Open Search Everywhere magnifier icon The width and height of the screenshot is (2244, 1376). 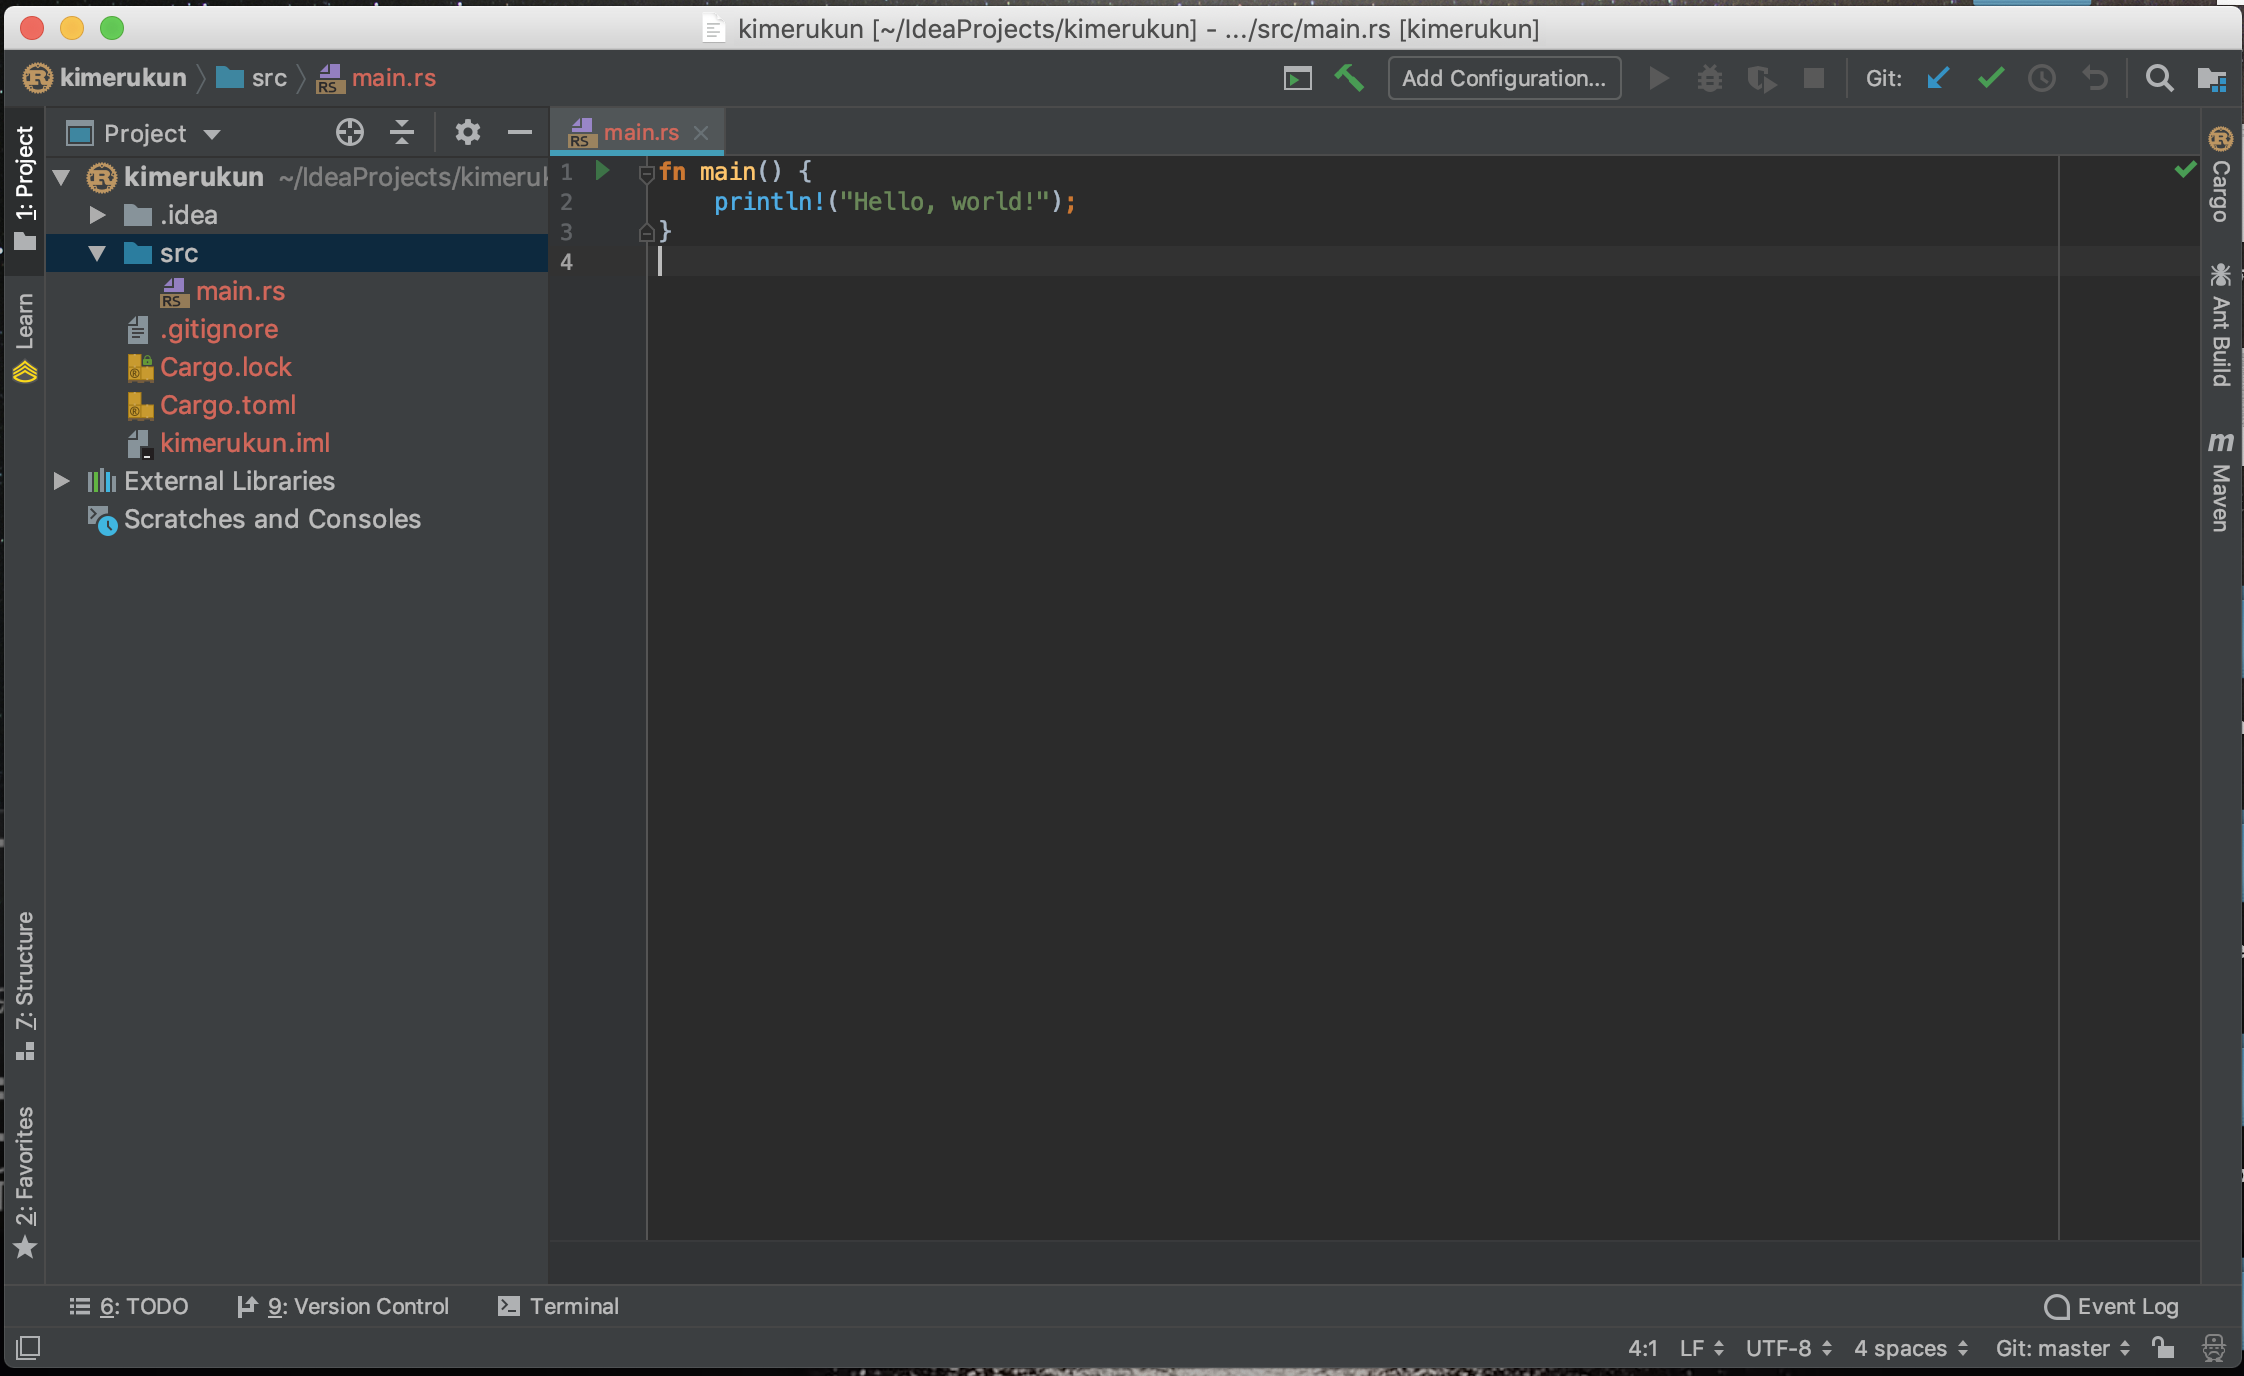2159,78
